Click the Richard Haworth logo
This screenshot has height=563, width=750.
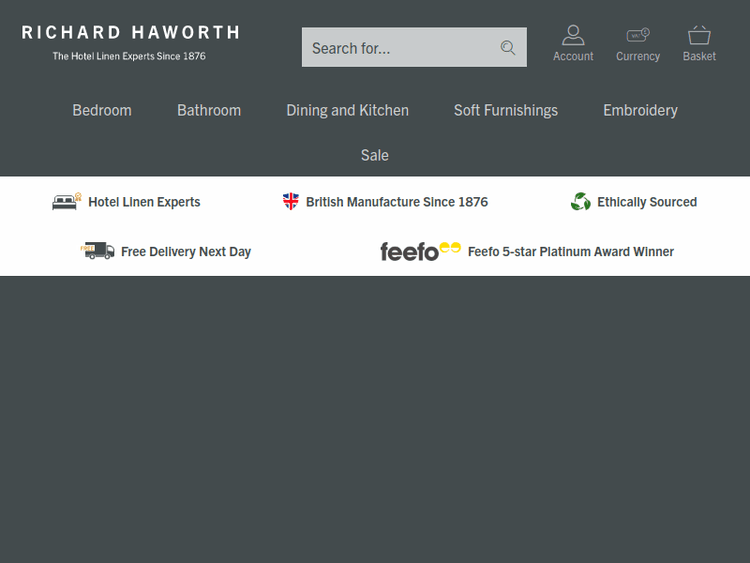coord(130,41)
